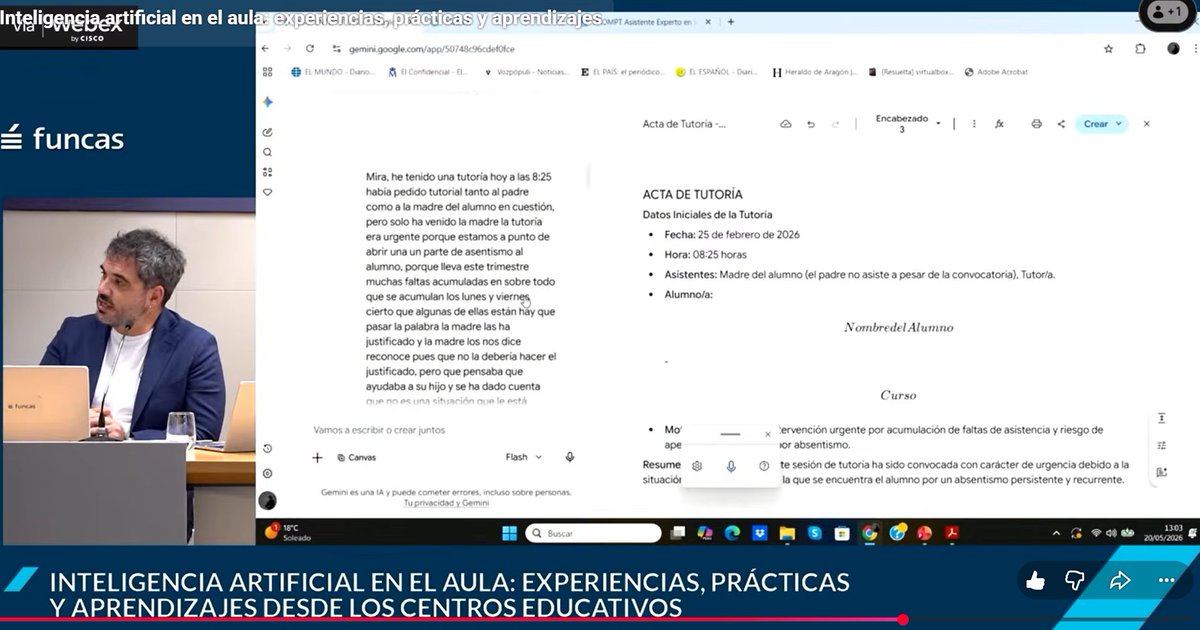Open the weather widget showing 18°C Soleado
Viewport: 1200px width, 630px height.
(288, 533)
